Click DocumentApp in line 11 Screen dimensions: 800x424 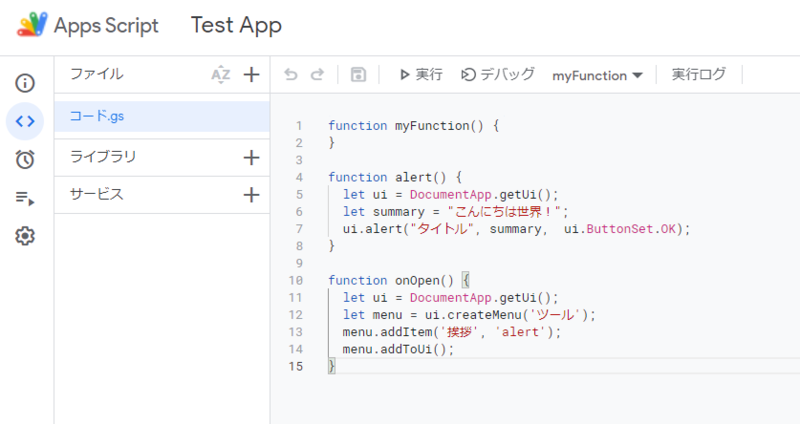[451, 297]
